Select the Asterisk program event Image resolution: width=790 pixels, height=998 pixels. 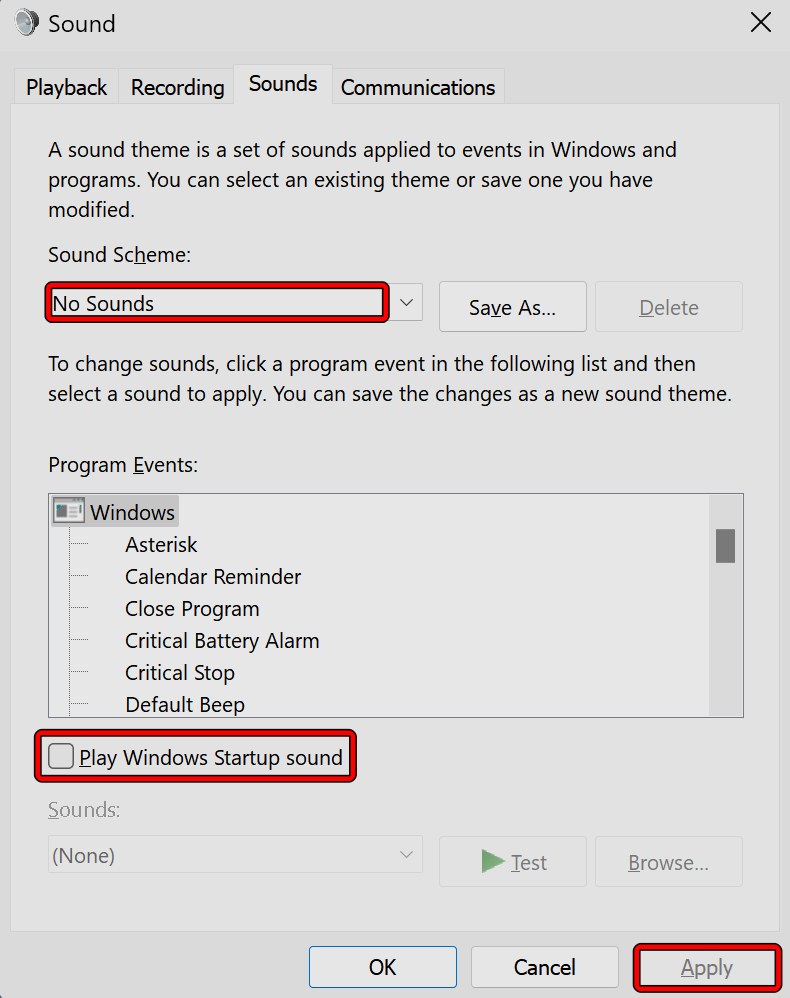point(161,545)
